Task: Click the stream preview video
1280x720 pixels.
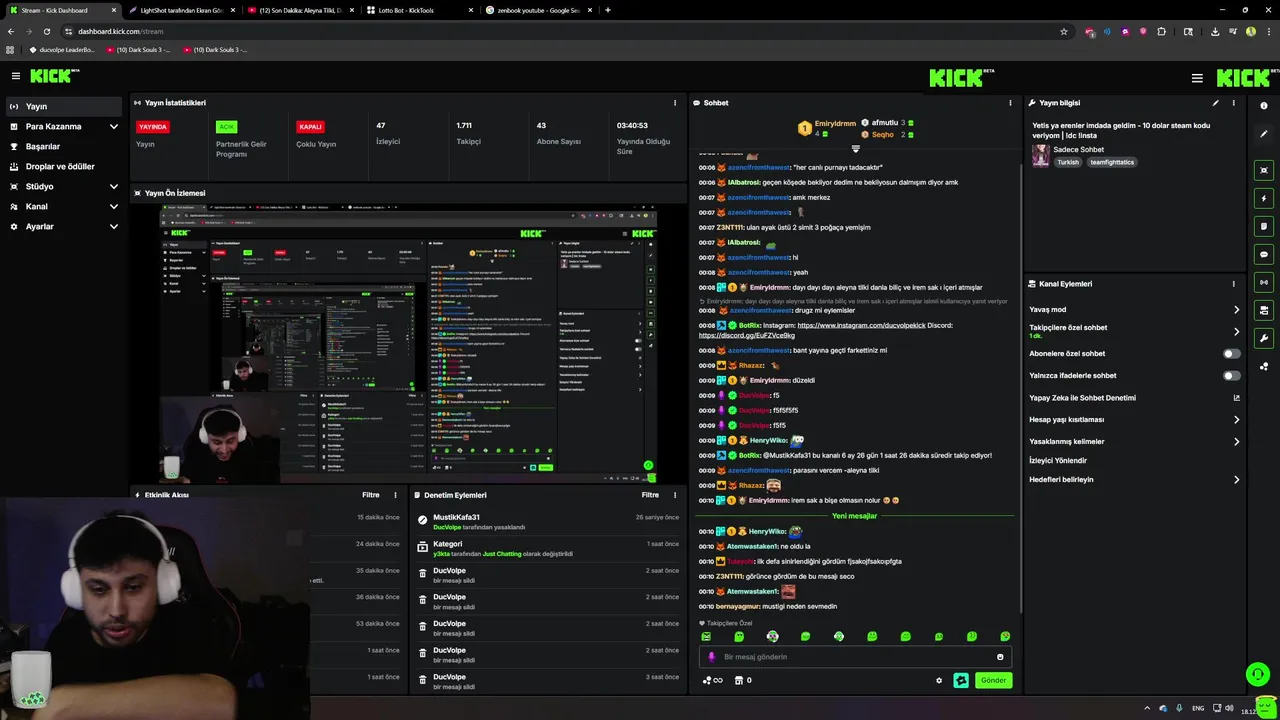Action: [x=408, y=344]
